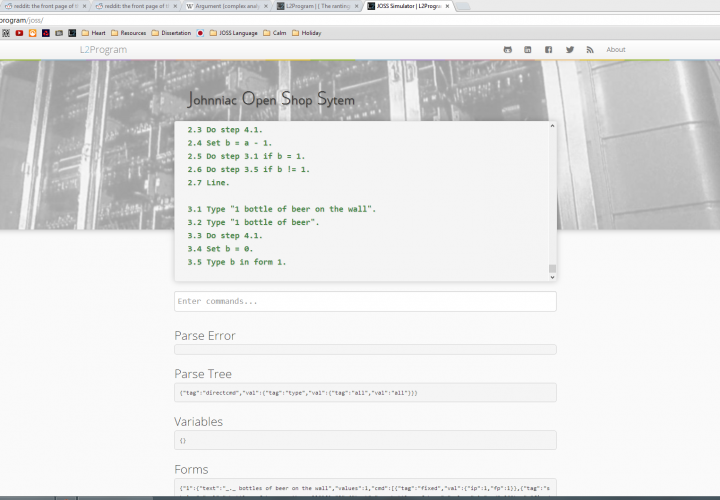
Task: Click the Facebook icon in header
Action: (549, 49)
